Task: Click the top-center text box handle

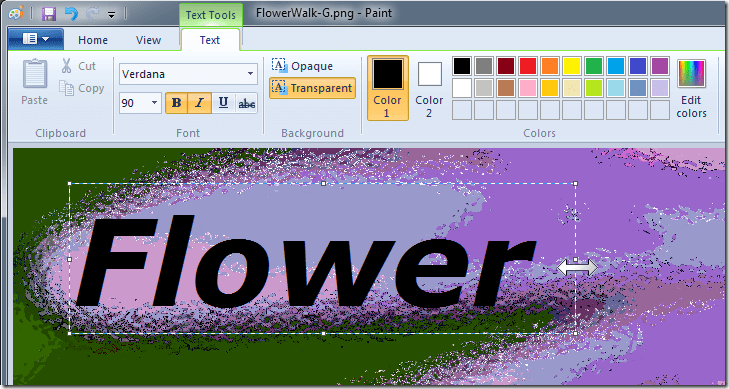Action: pyautogui.click(x=323, y=184)
